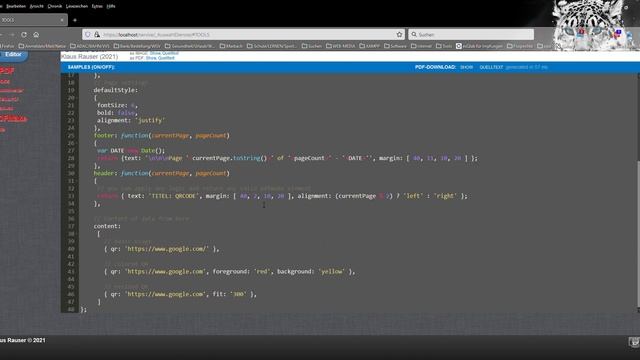Select the Editor pill button in the sidebar
The height and width of the screenshot is (360, 640).
tap(13, 55)
